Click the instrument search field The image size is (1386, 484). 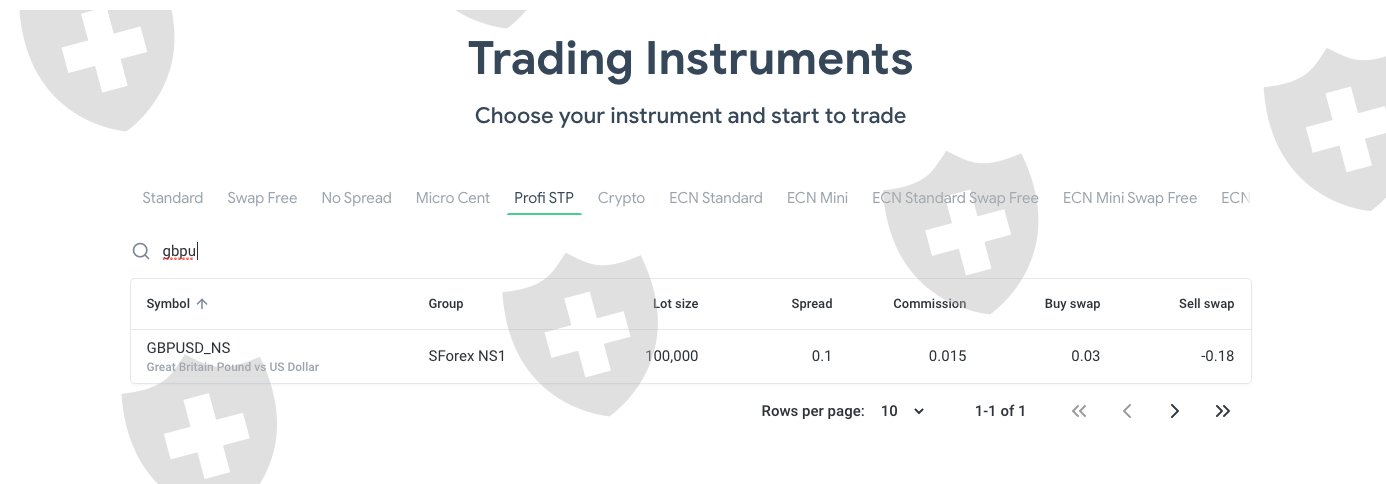point(600,251)
